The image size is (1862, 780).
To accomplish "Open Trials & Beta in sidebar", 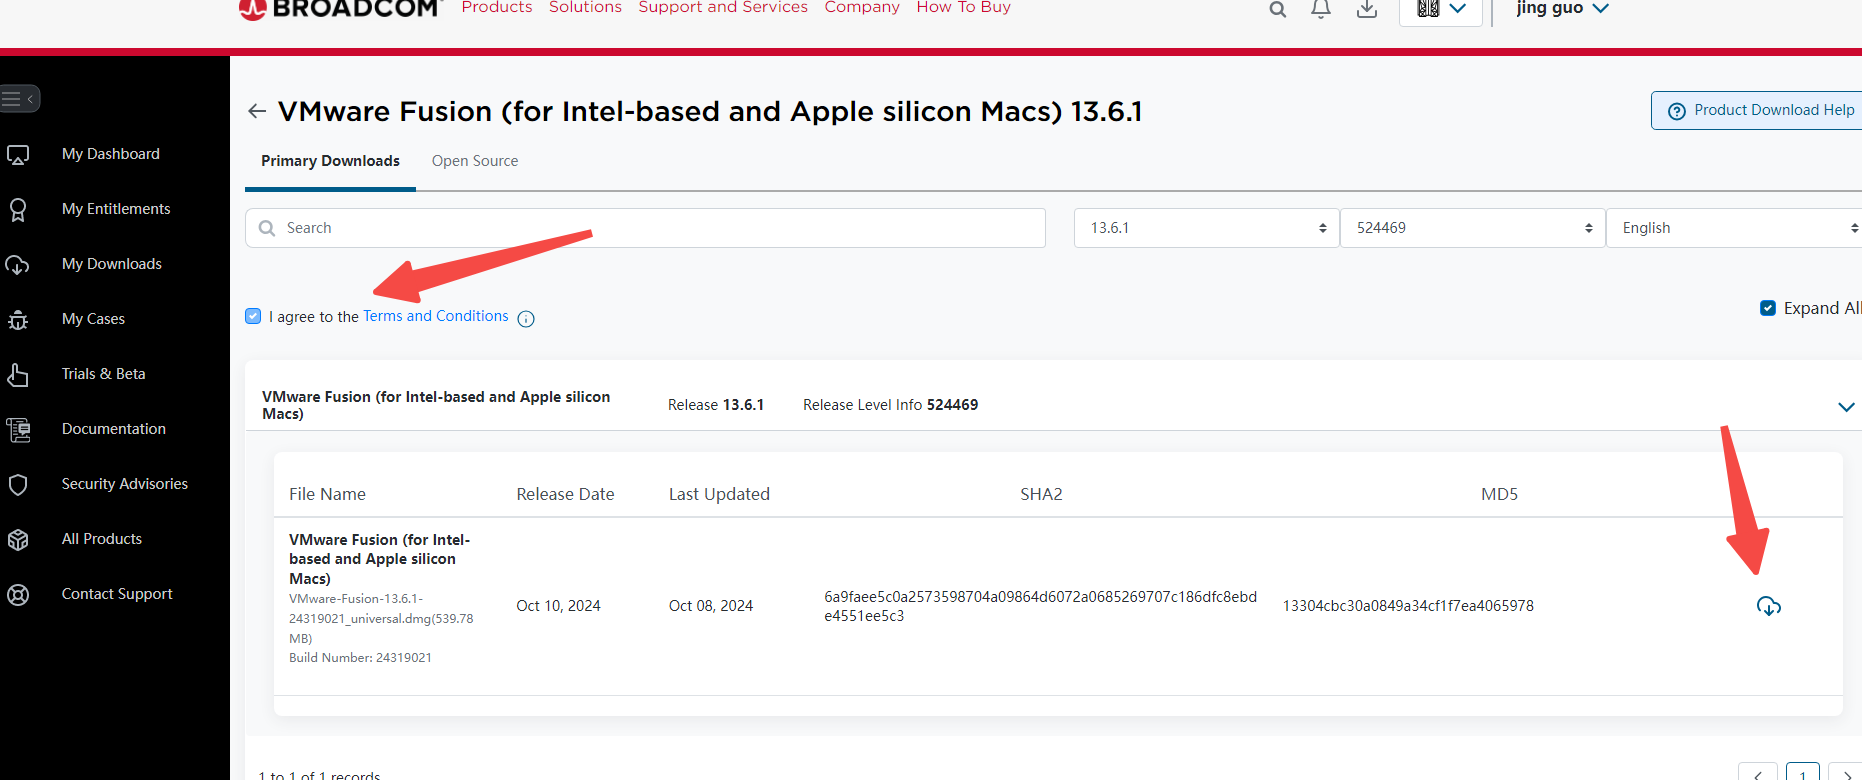I will [104, 374].
